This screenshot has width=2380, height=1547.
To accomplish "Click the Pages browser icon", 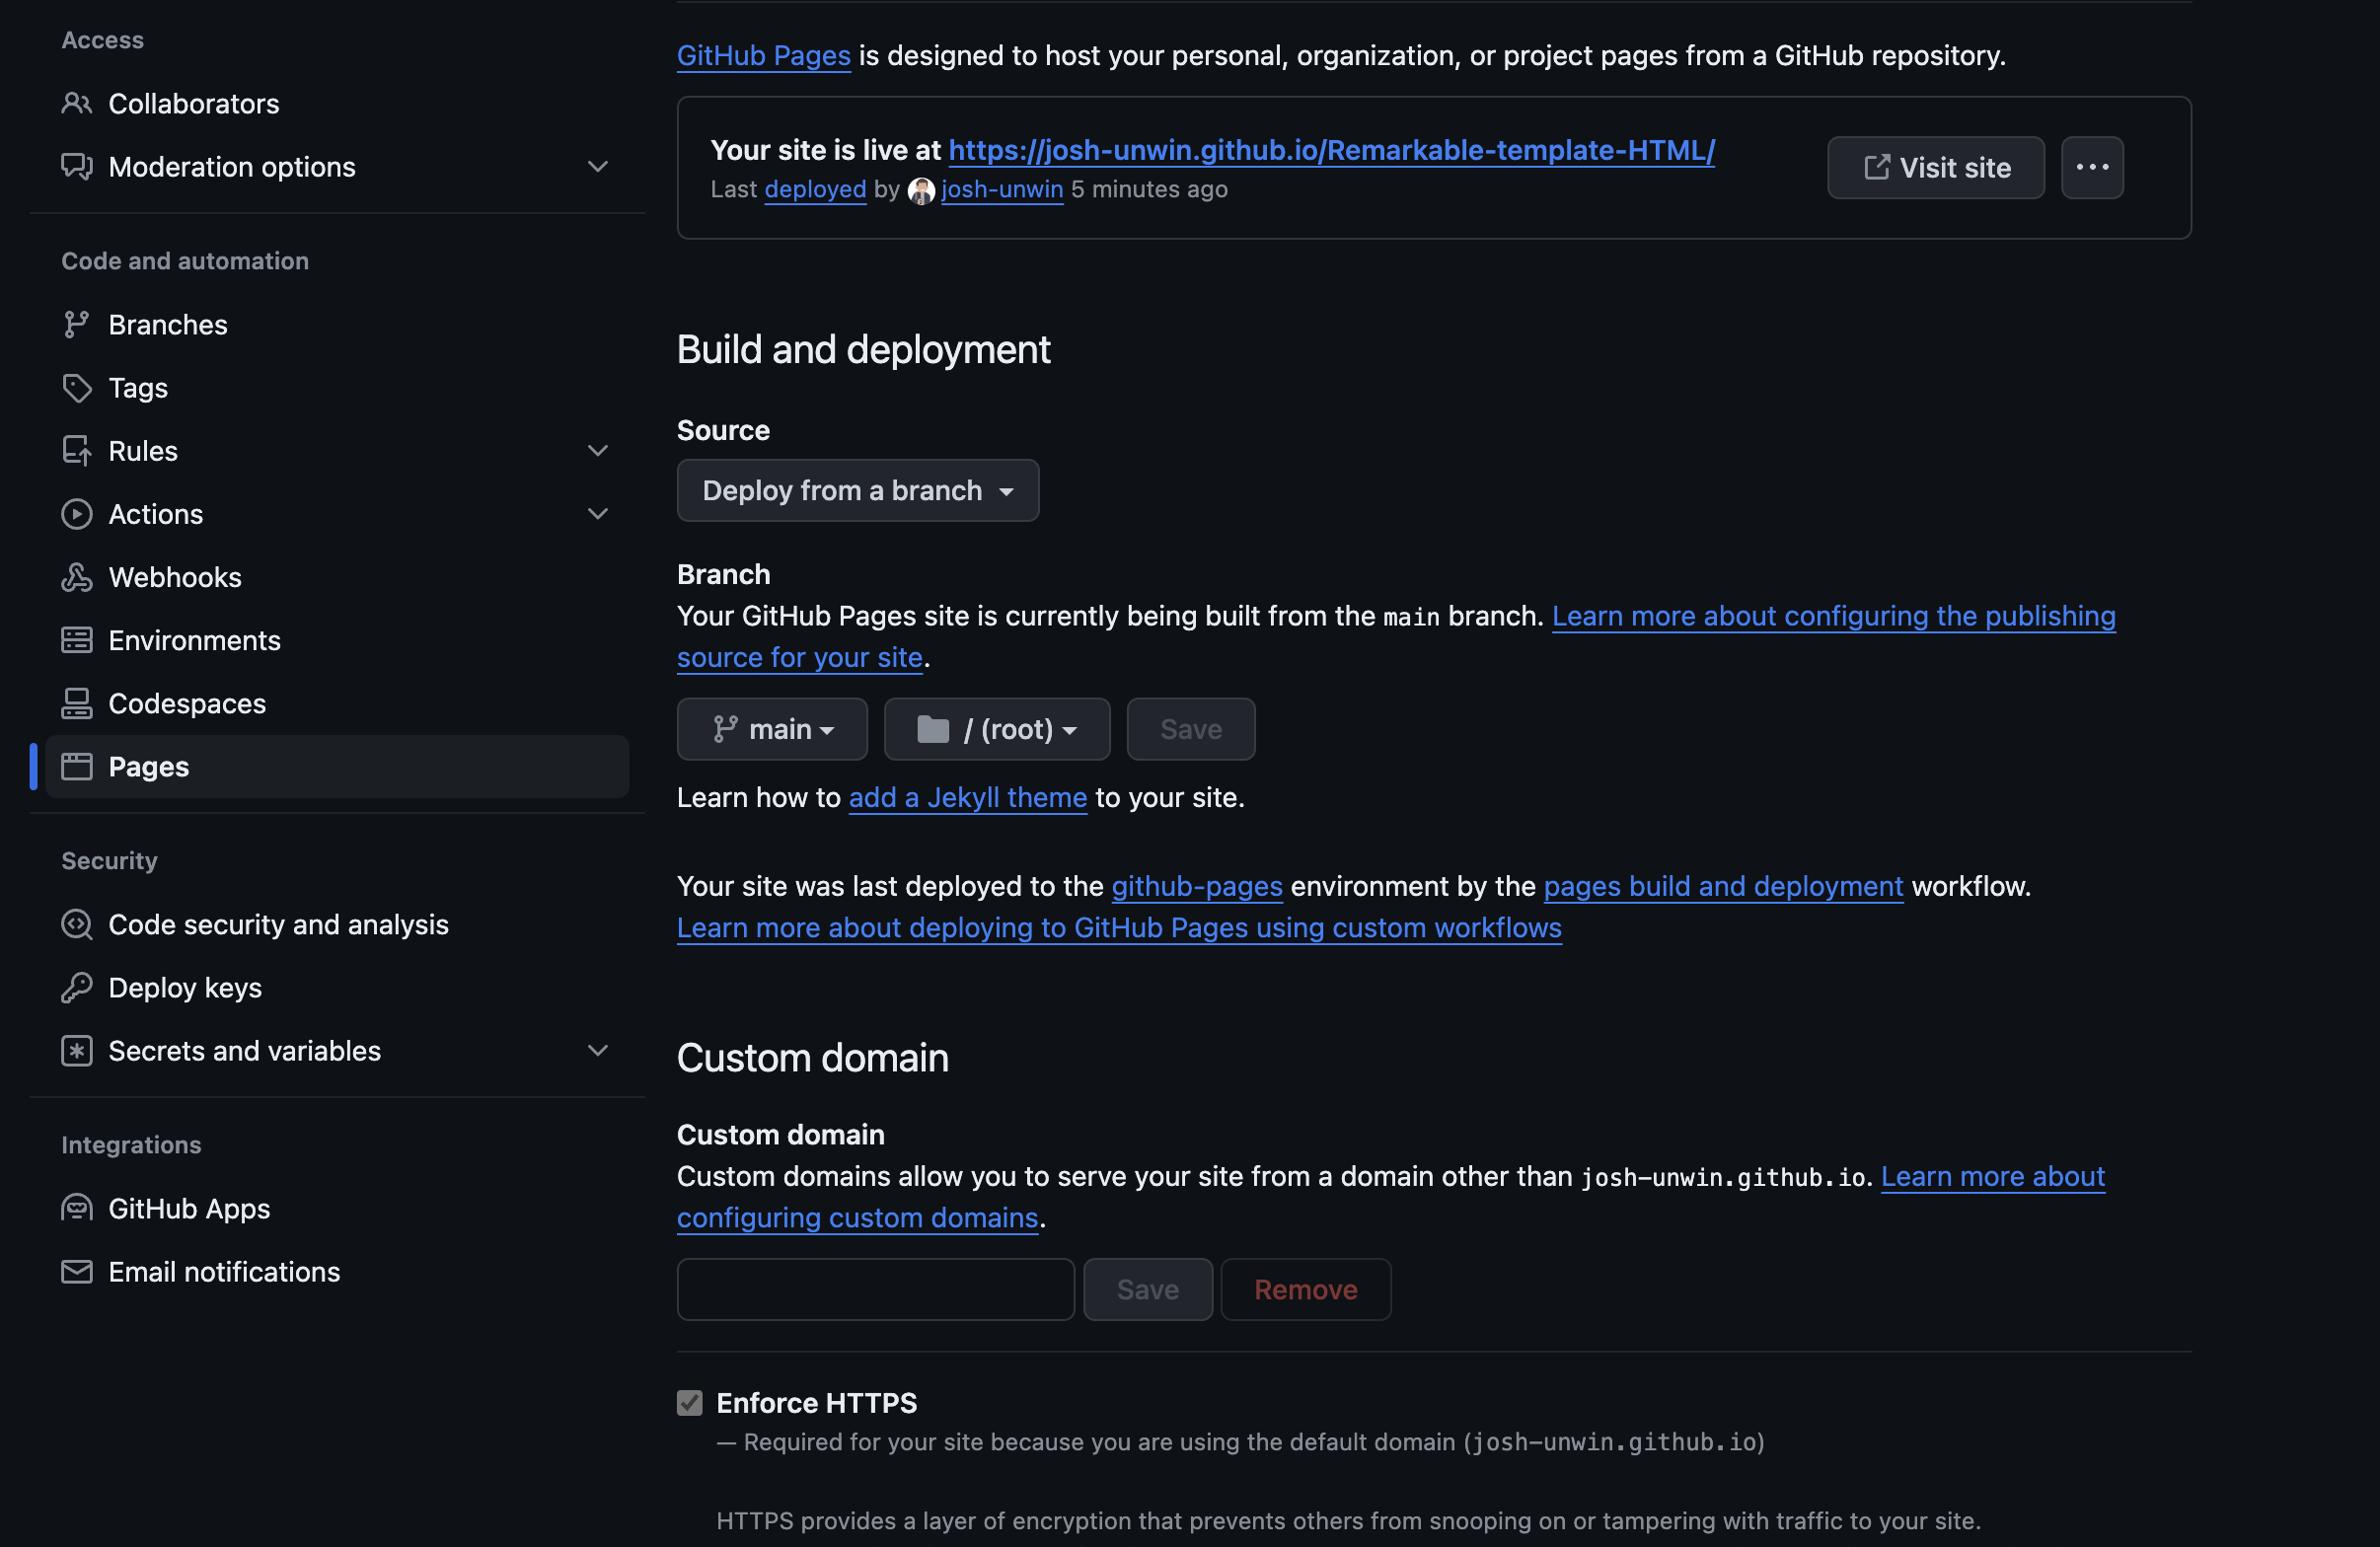I will (x=77, y=766).
